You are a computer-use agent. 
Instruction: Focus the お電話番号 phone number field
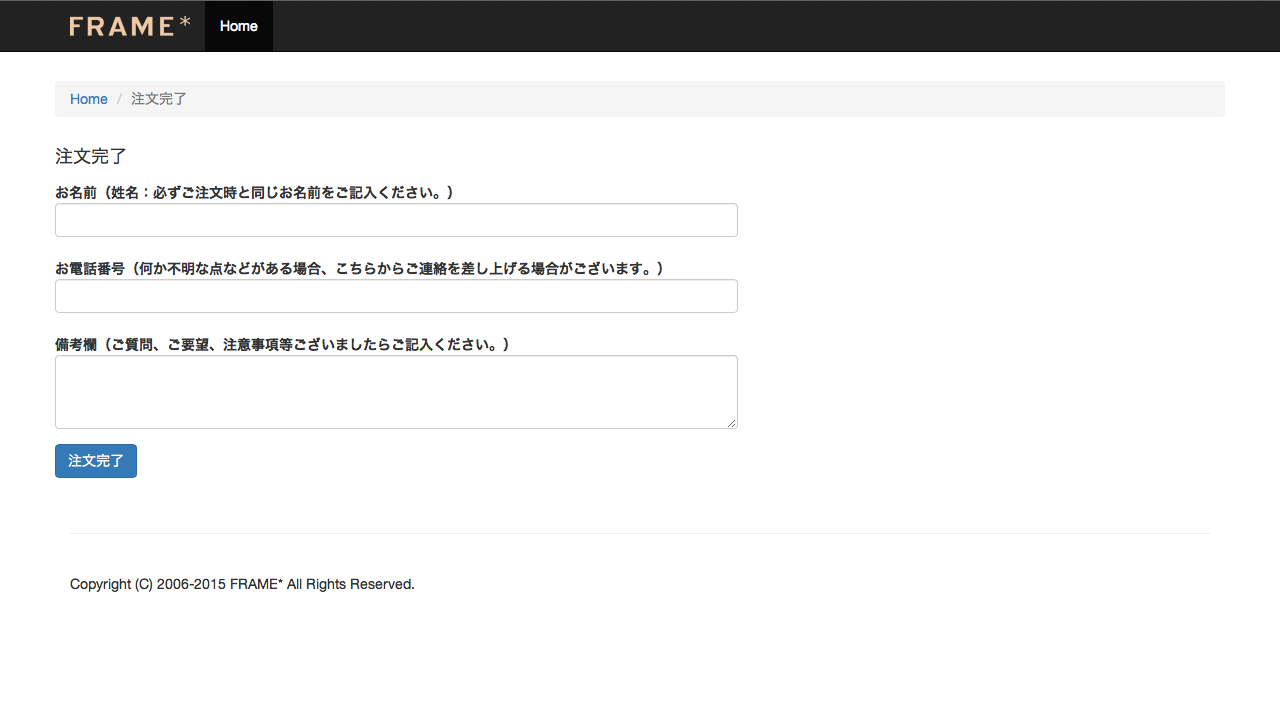pyautogui.click(x=396, y=296)
